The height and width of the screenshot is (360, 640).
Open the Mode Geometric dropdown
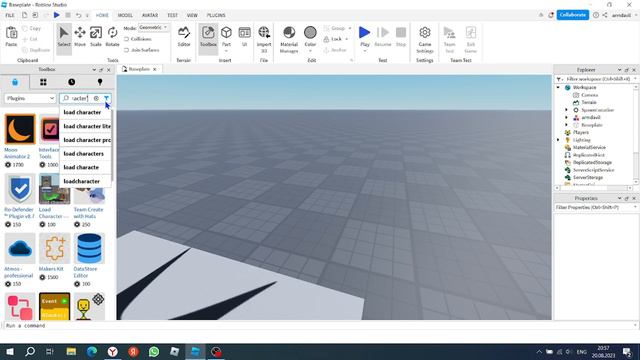pos(153,27)
